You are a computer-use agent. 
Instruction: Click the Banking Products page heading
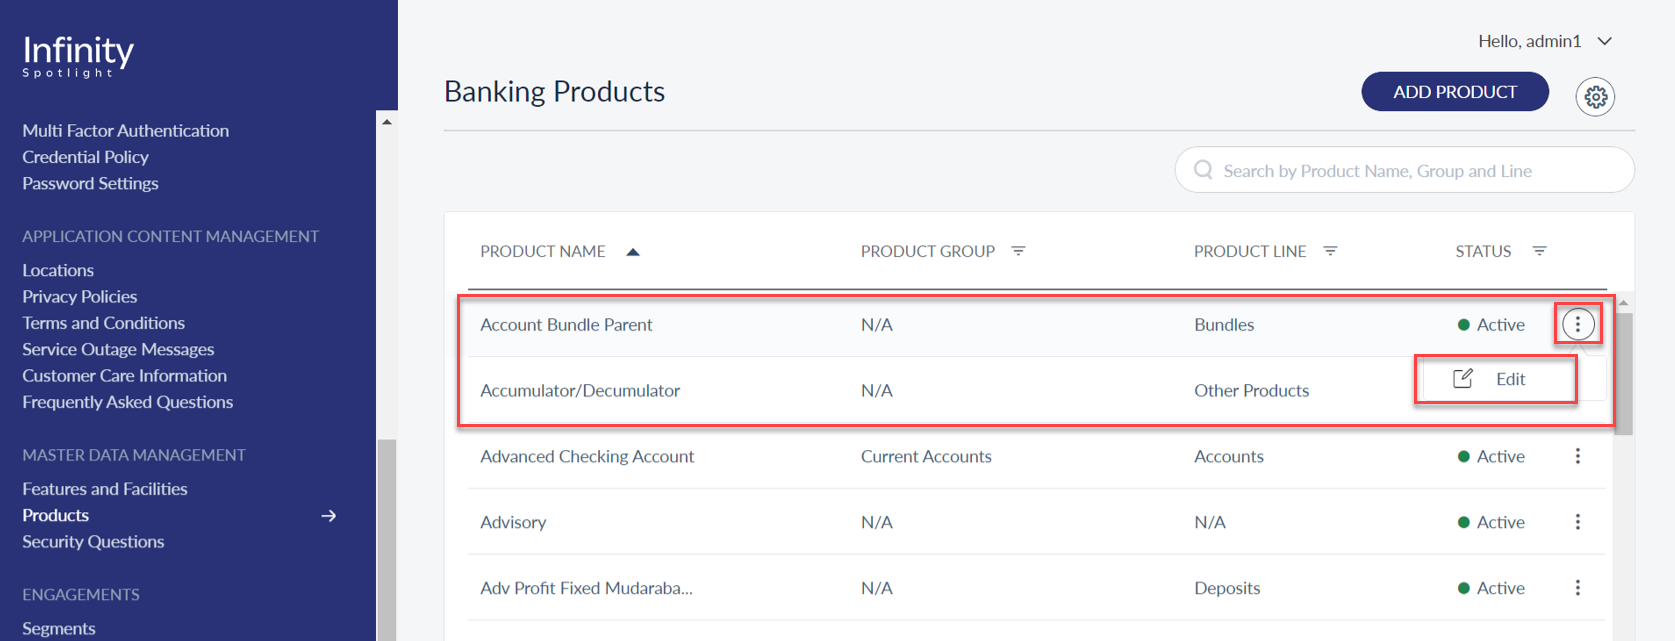(x=554, y=91)
